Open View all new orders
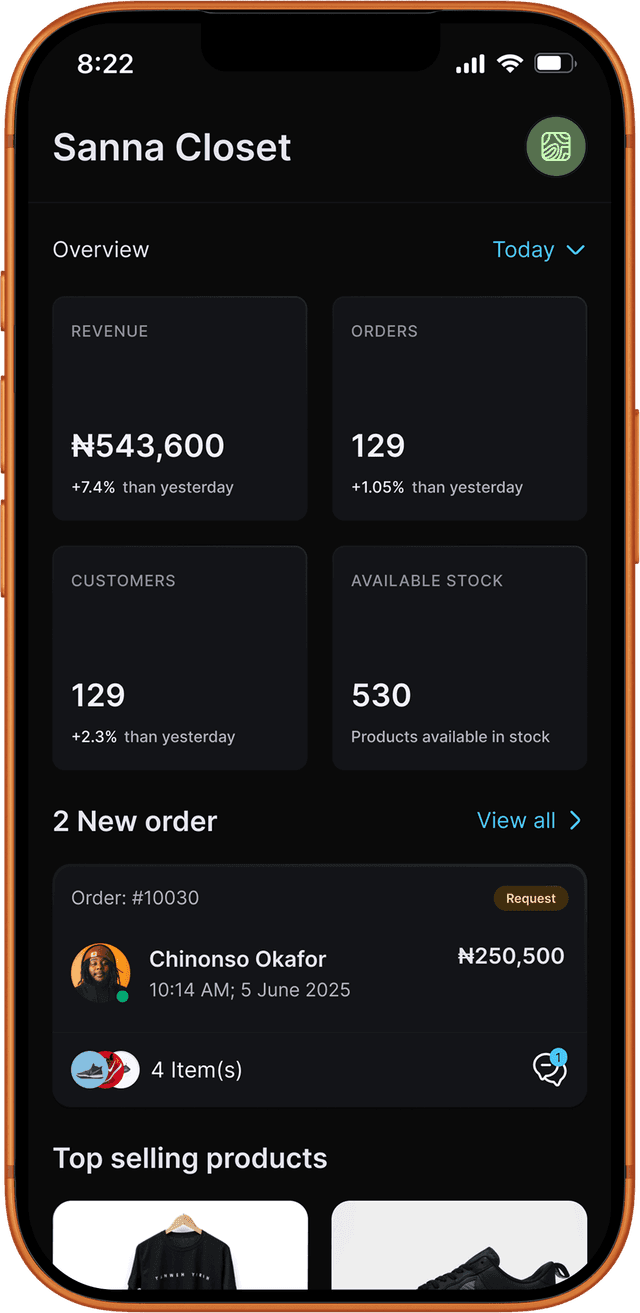 516,820
